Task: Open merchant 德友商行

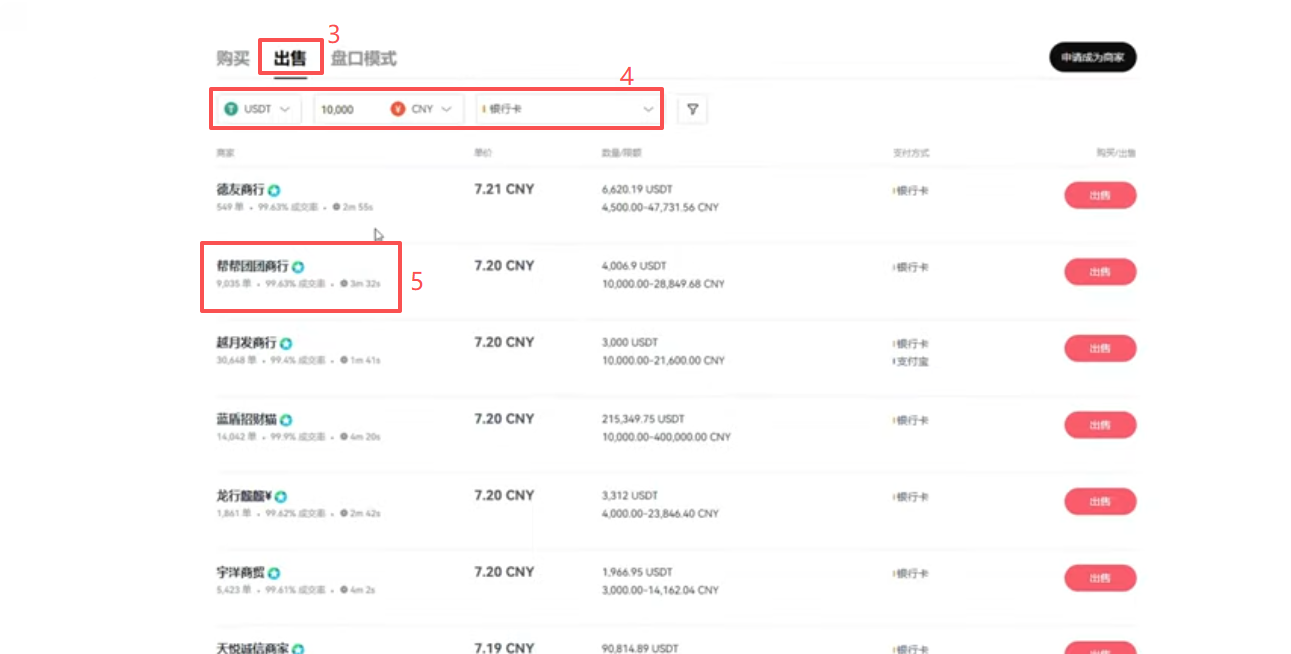Action: click(x=240, y=190)
